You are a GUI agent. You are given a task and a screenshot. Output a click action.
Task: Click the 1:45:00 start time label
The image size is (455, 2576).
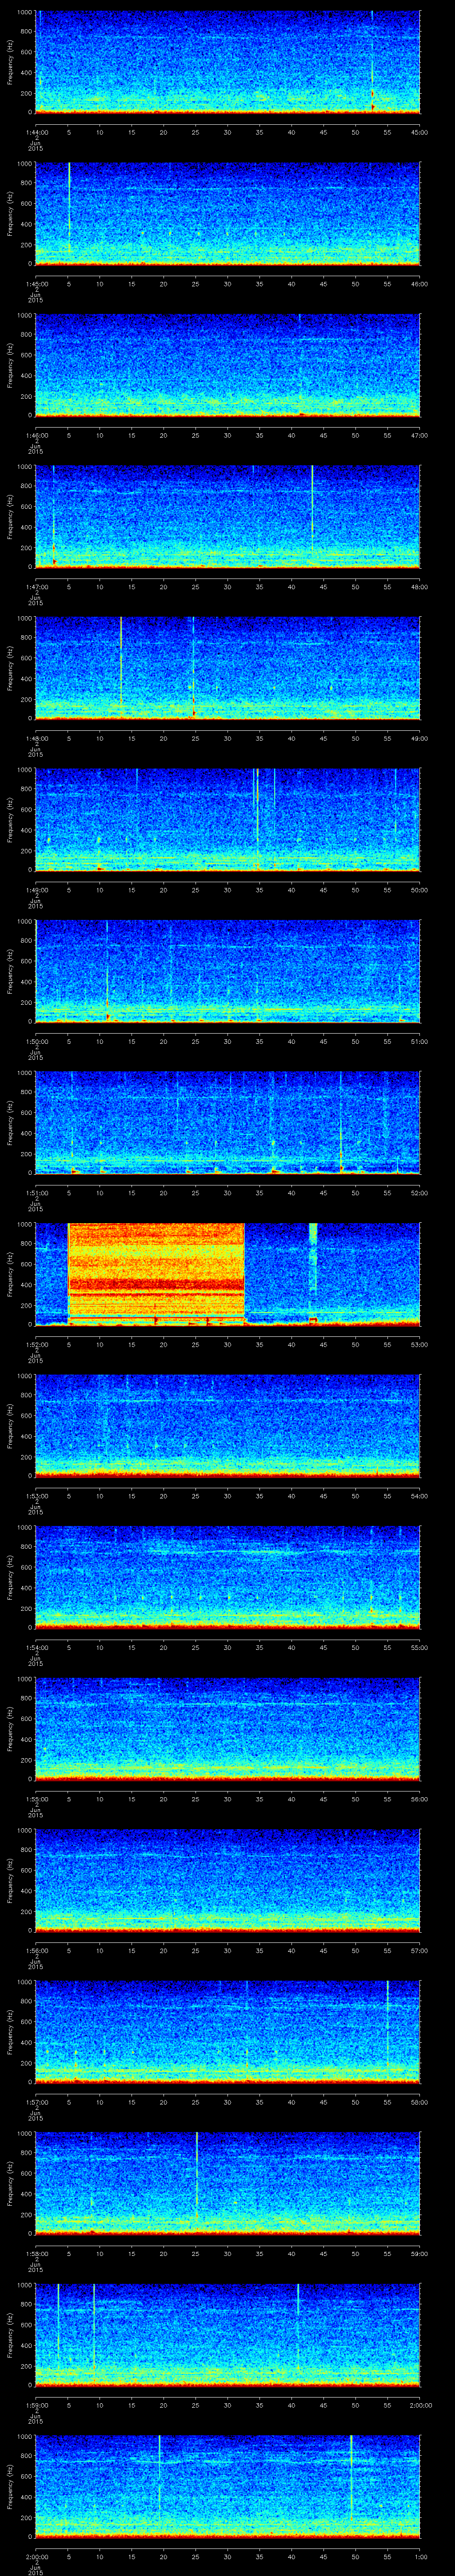[36, 284]
